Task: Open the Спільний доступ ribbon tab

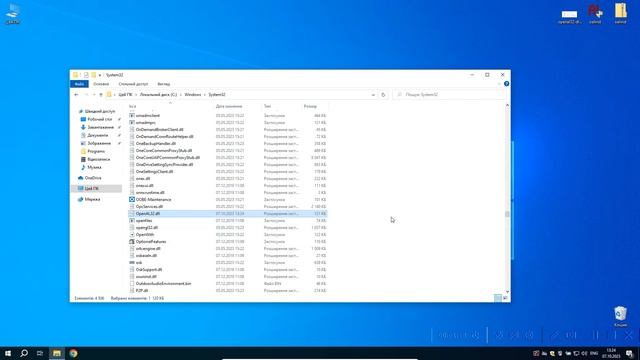Action: pyautogui.click(x=133, y=84)
